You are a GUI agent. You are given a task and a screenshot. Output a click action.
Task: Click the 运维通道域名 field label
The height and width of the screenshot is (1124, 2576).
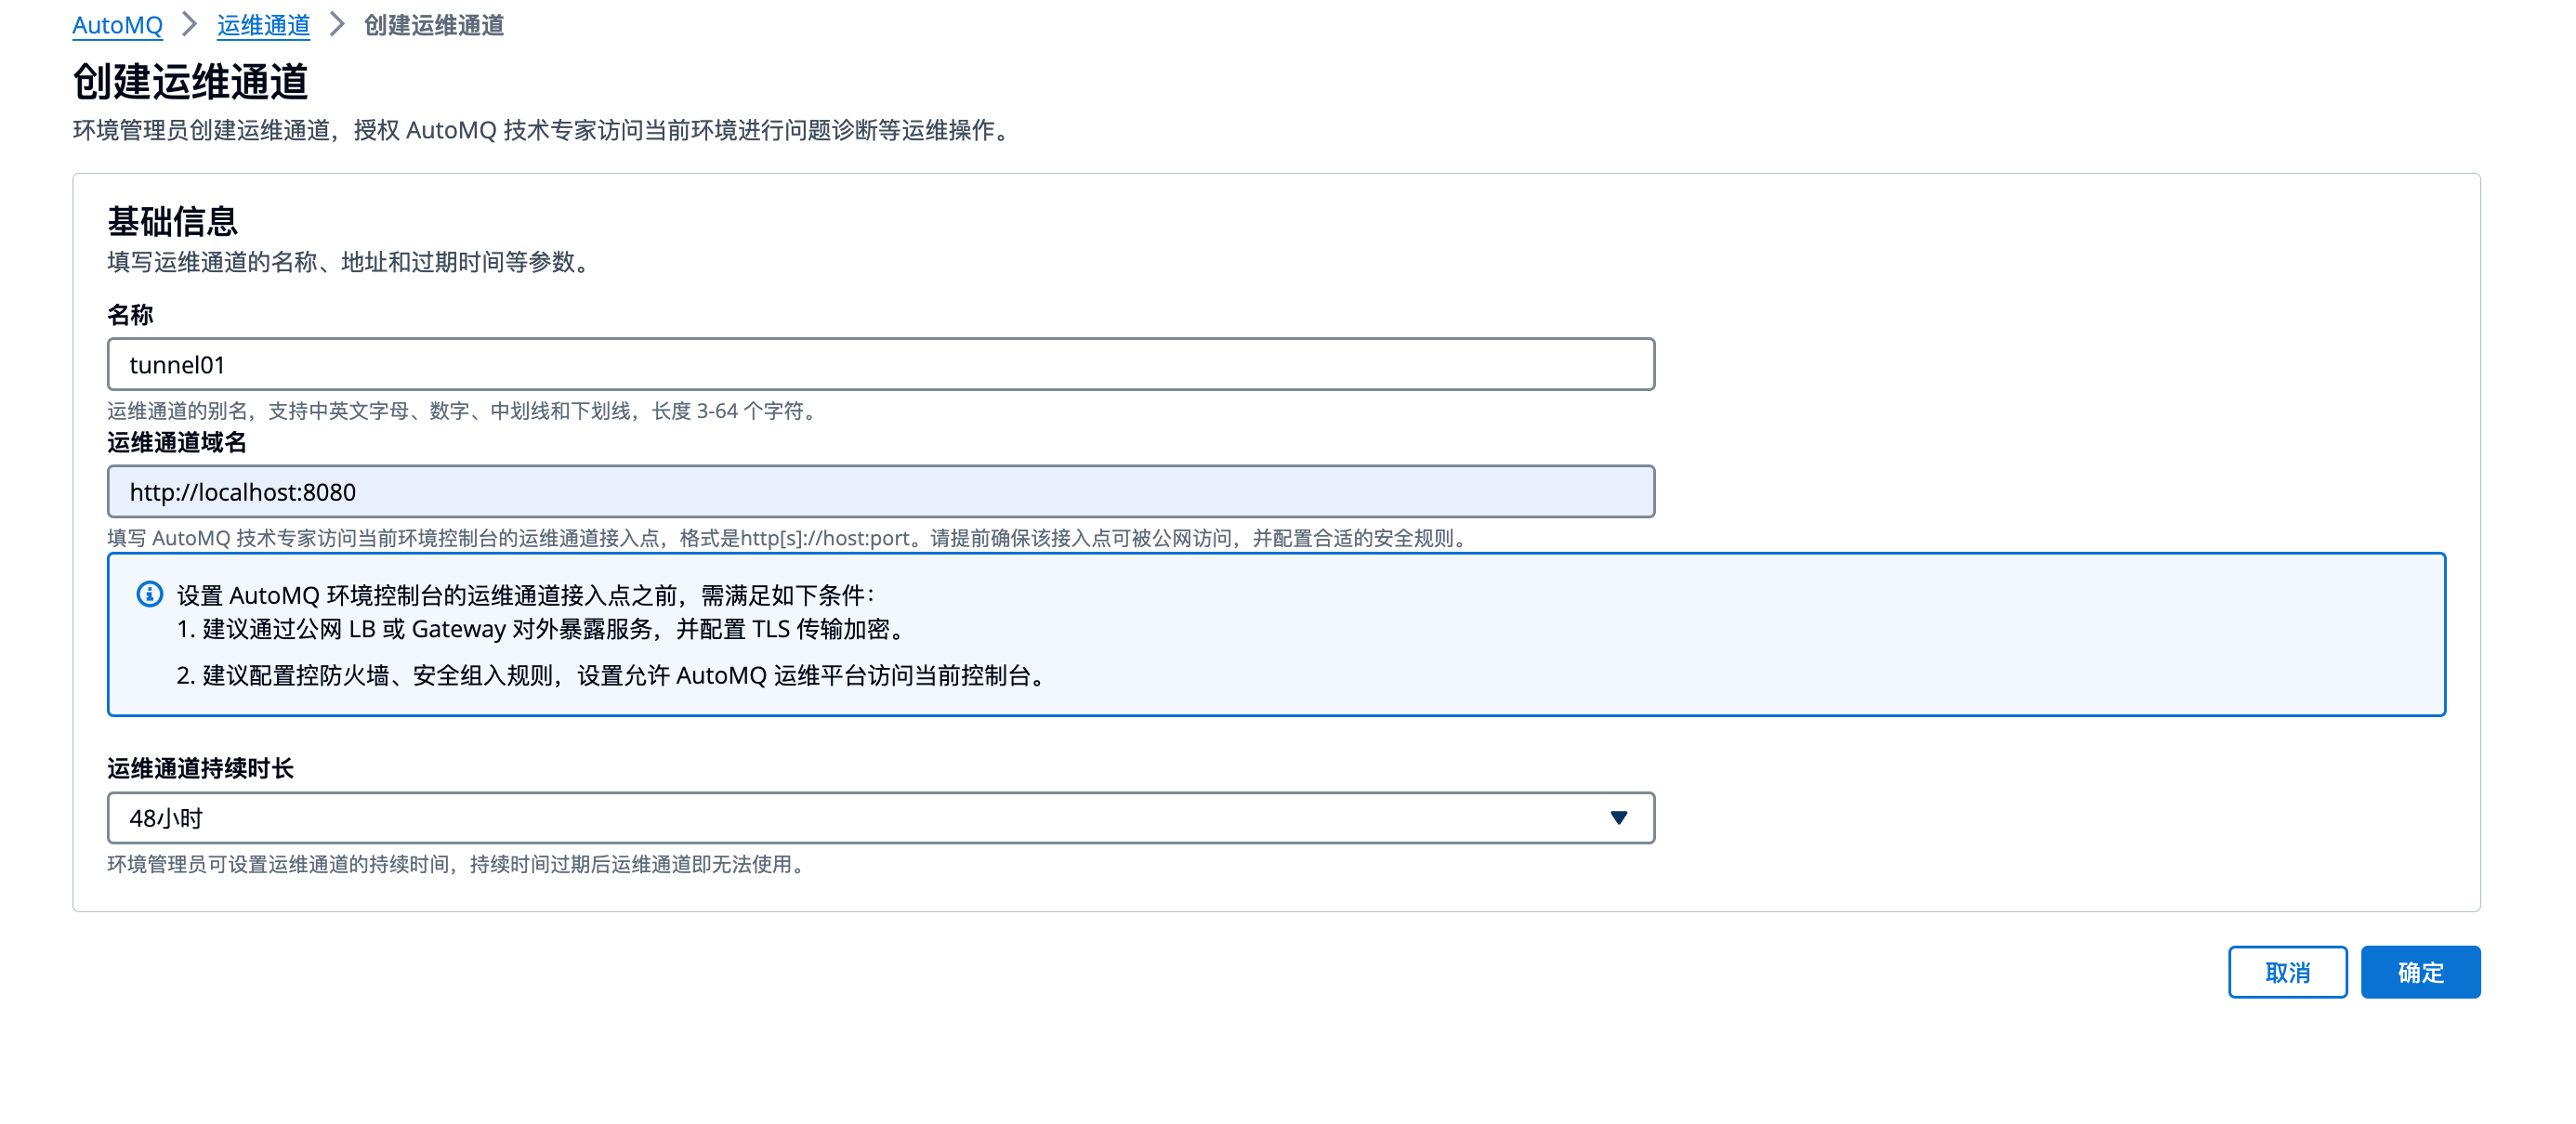[x=177, y=441]
